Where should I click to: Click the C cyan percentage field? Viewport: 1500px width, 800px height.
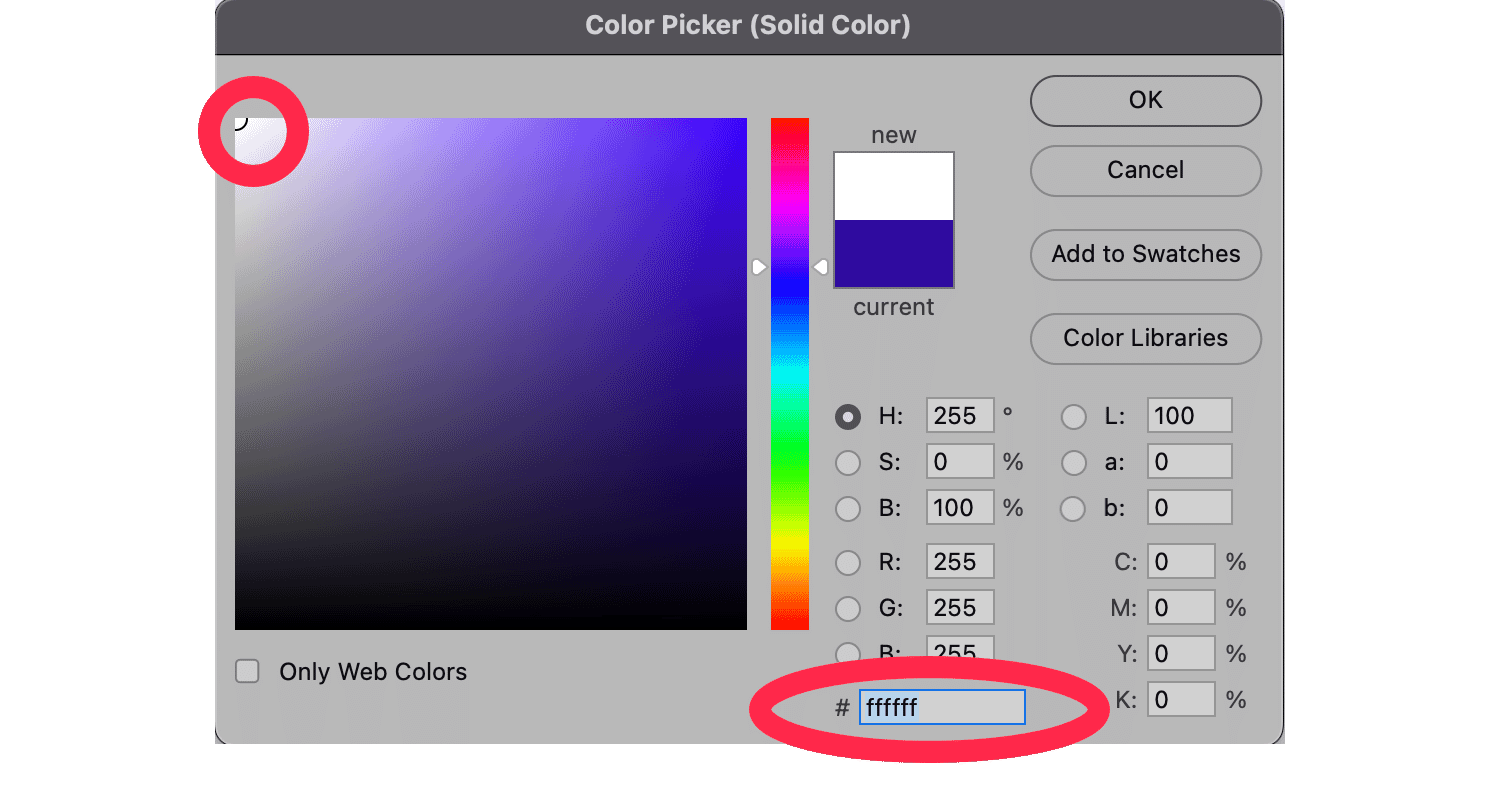click(x=1180, y=562)
